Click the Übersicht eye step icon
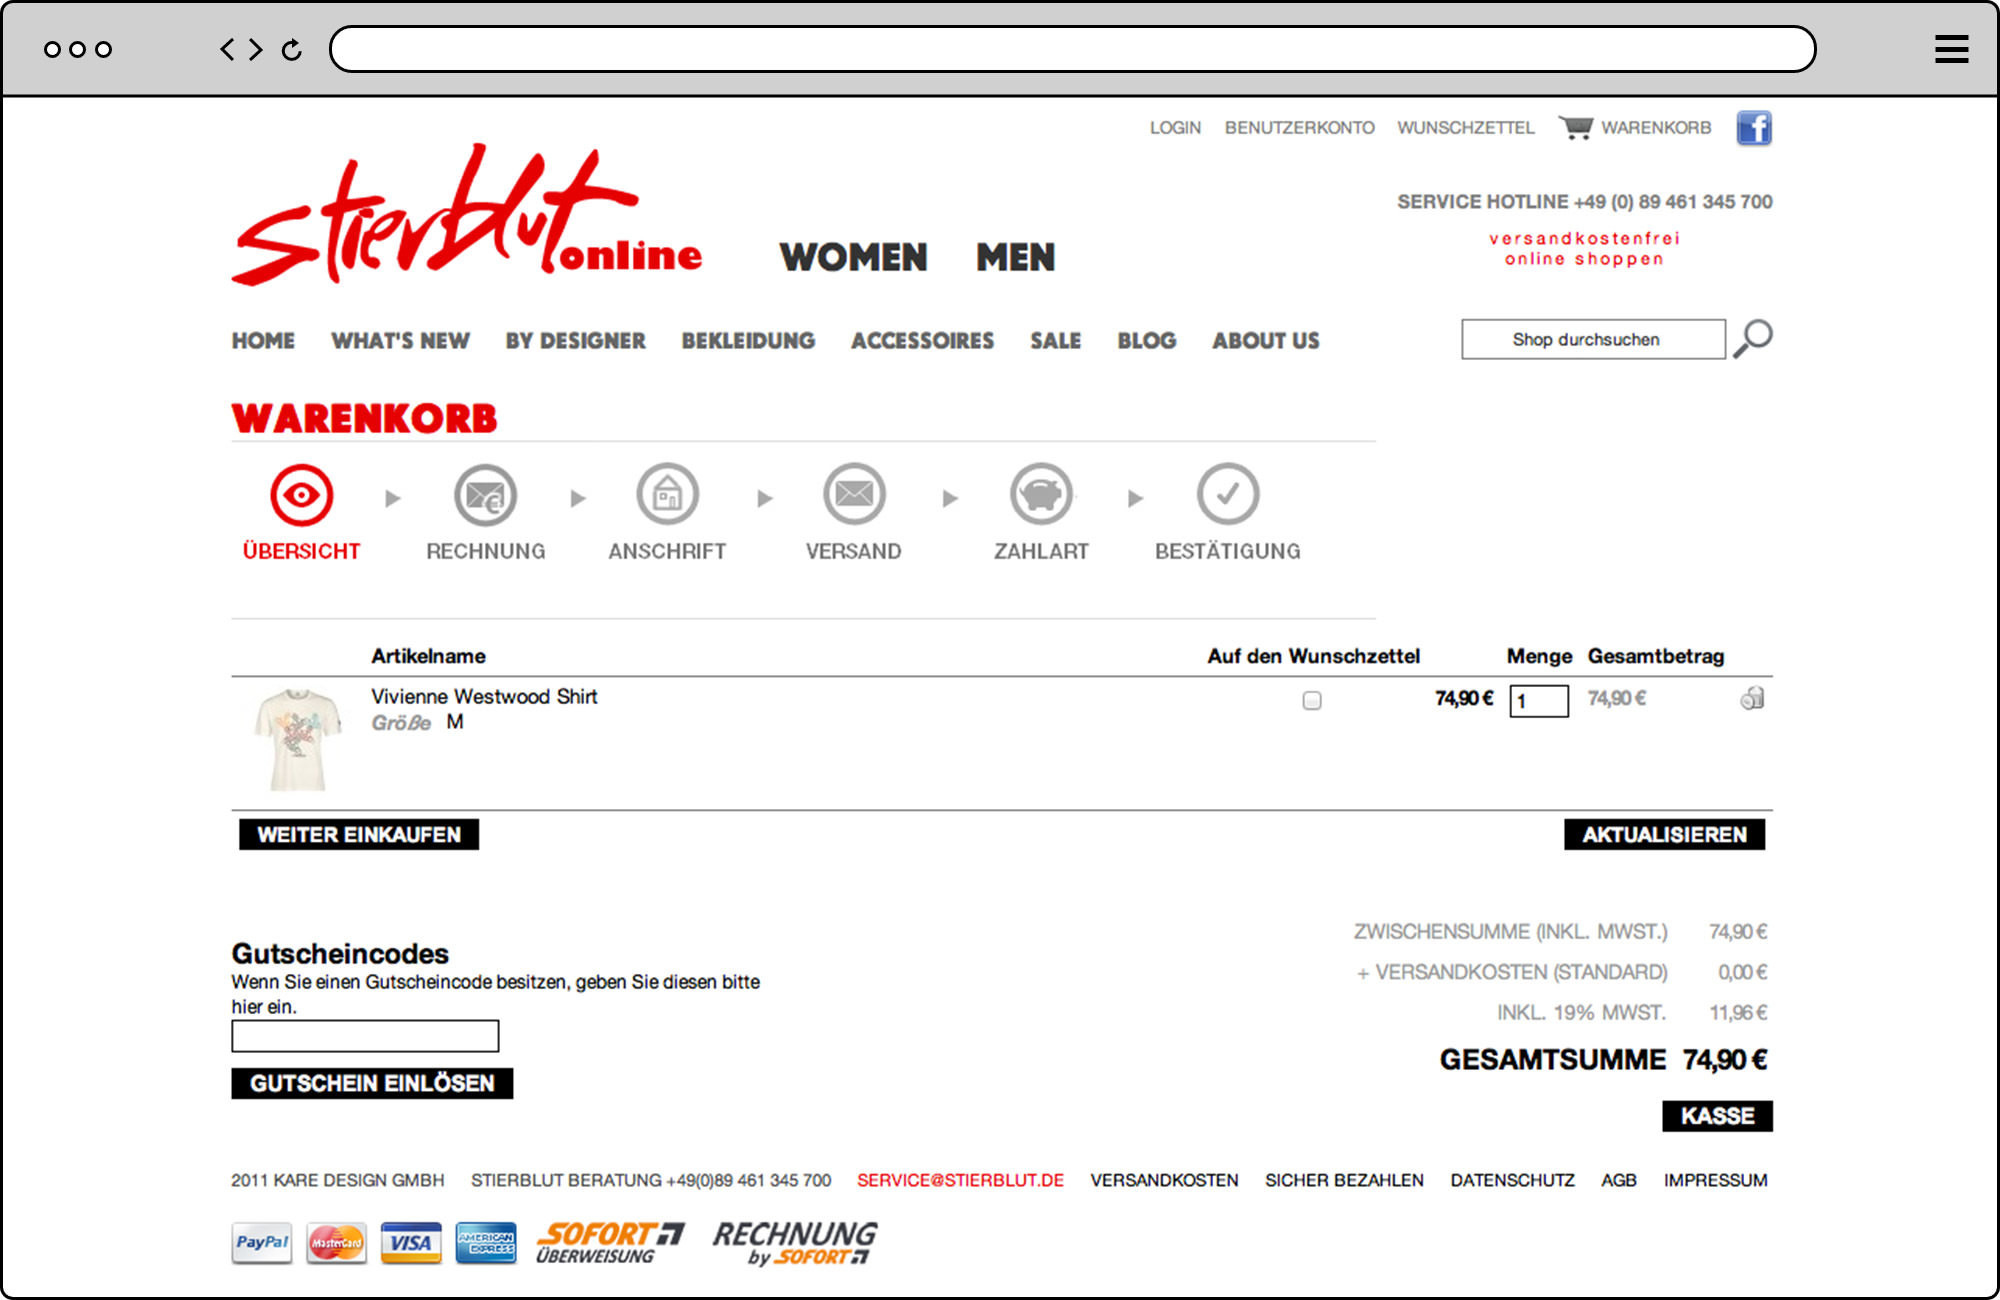 (x=301, y=494)
